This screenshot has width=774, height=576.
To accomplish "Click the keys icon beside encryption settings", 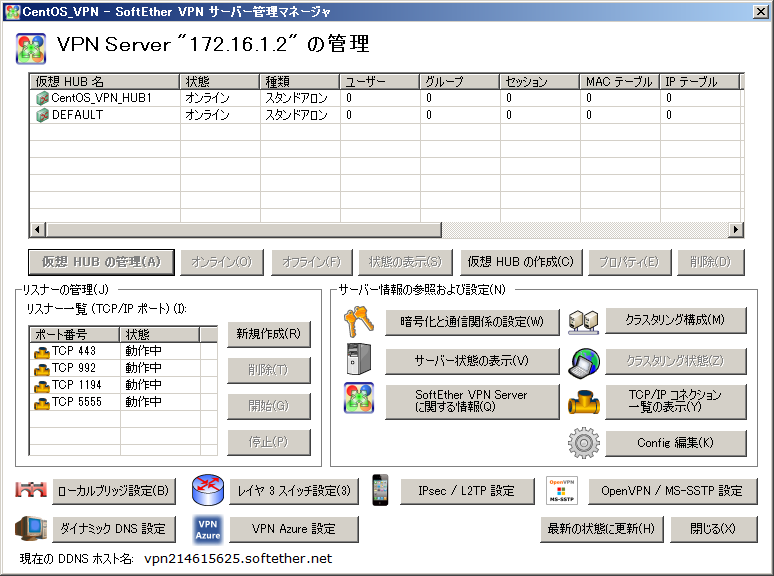I will (x=358, y=321).
